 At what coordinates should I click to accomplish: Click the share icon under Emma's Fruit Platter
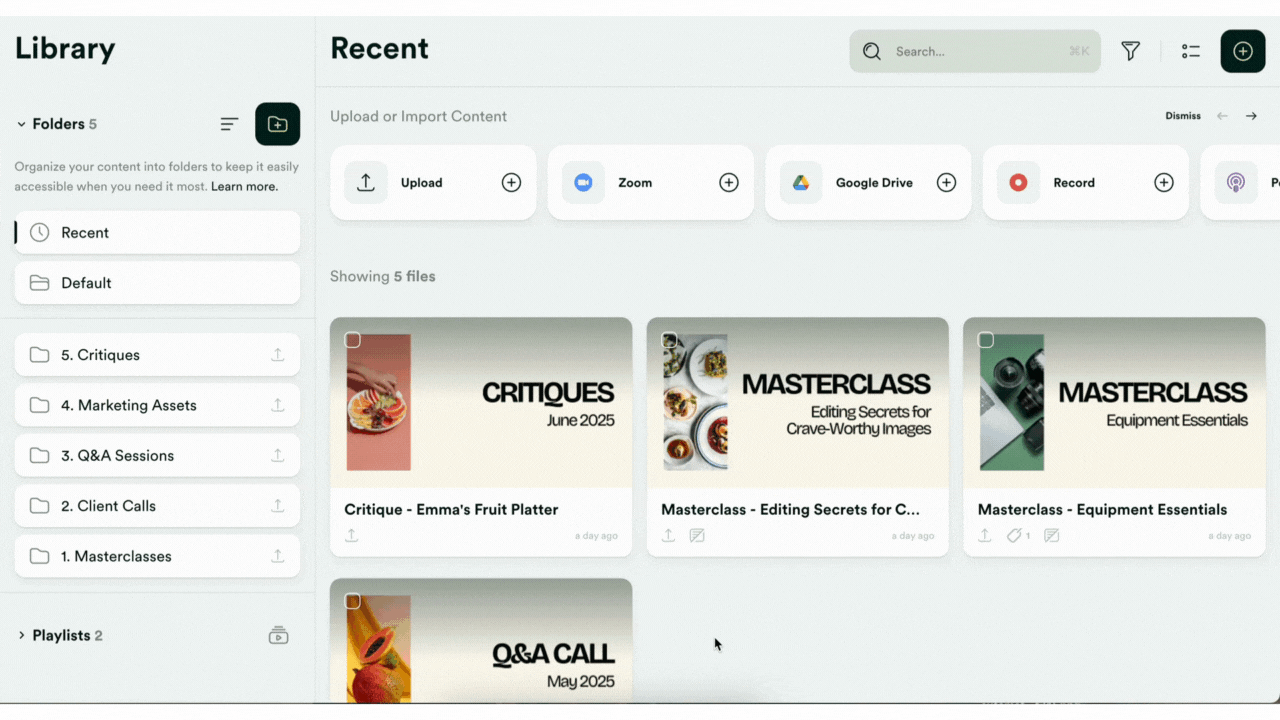point(352,536)
